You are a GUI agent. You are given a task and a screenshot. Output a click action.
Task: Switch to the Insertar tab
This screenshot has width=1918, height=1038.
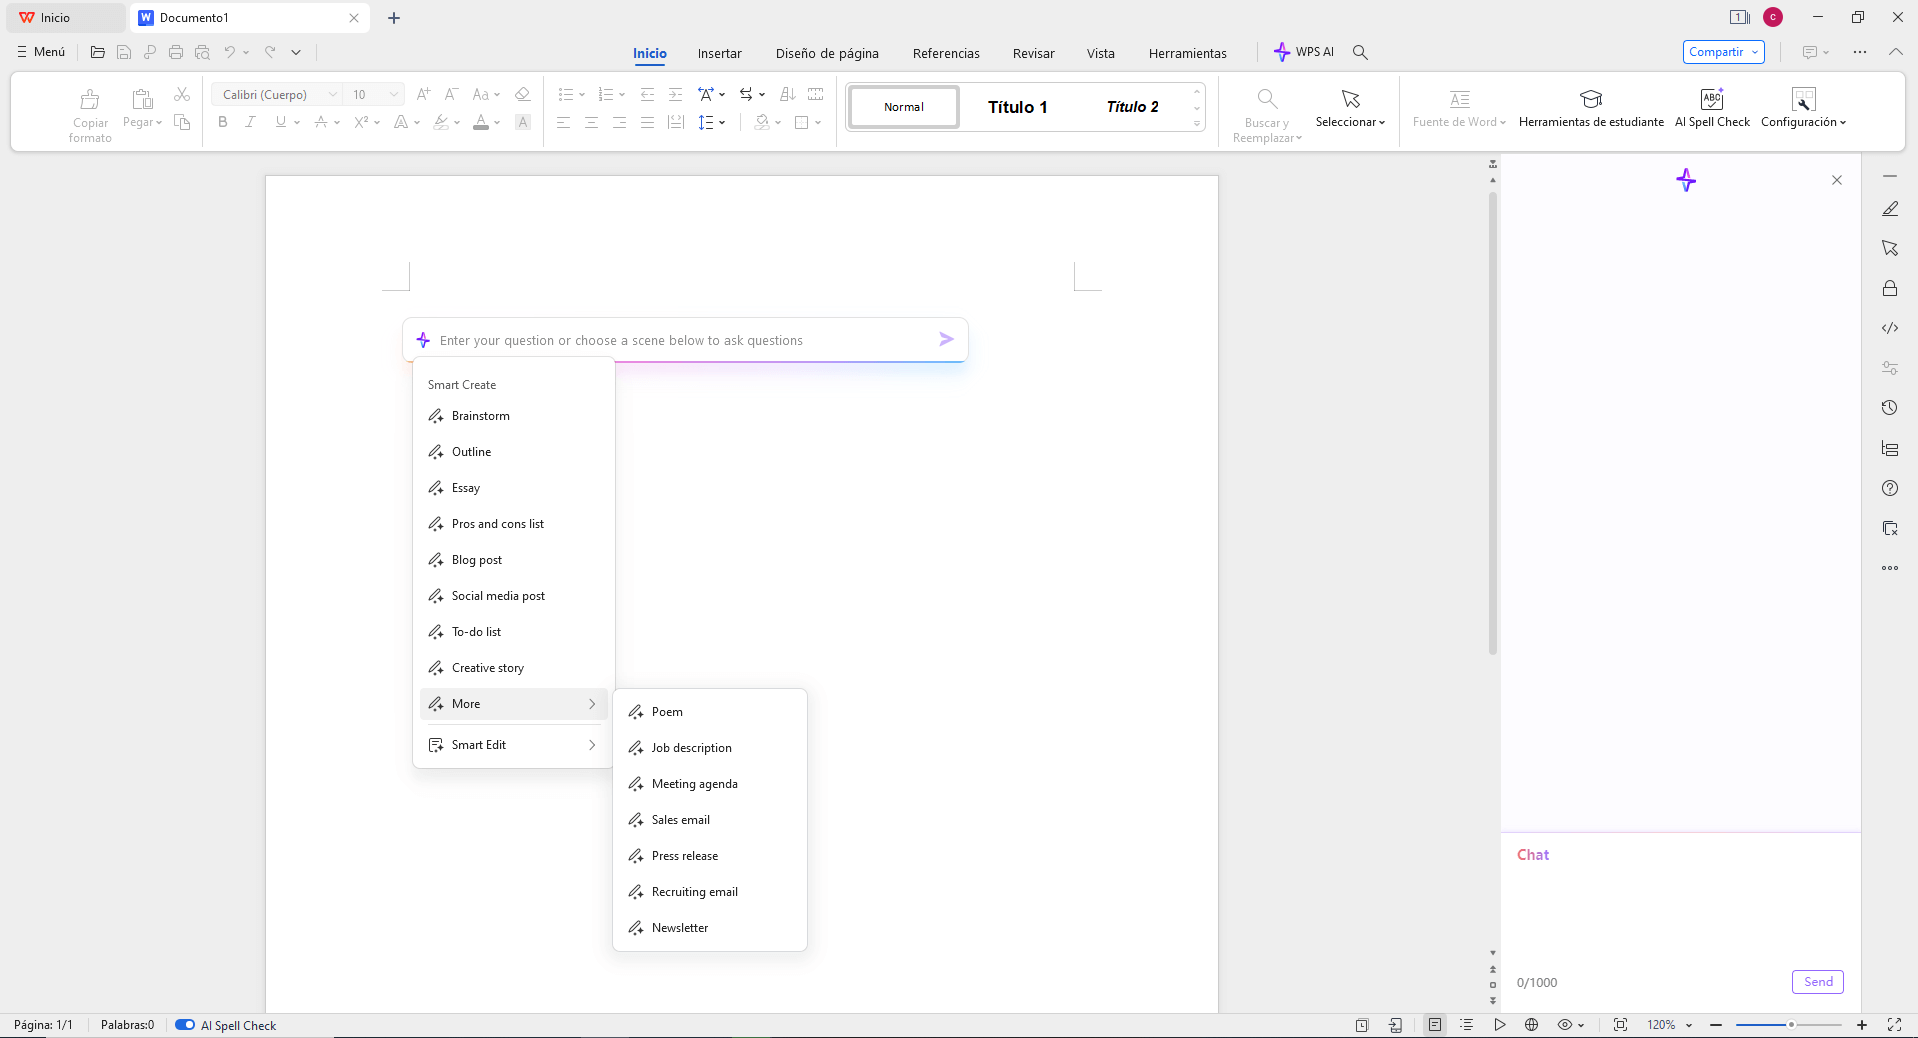(x=719, y=54)
